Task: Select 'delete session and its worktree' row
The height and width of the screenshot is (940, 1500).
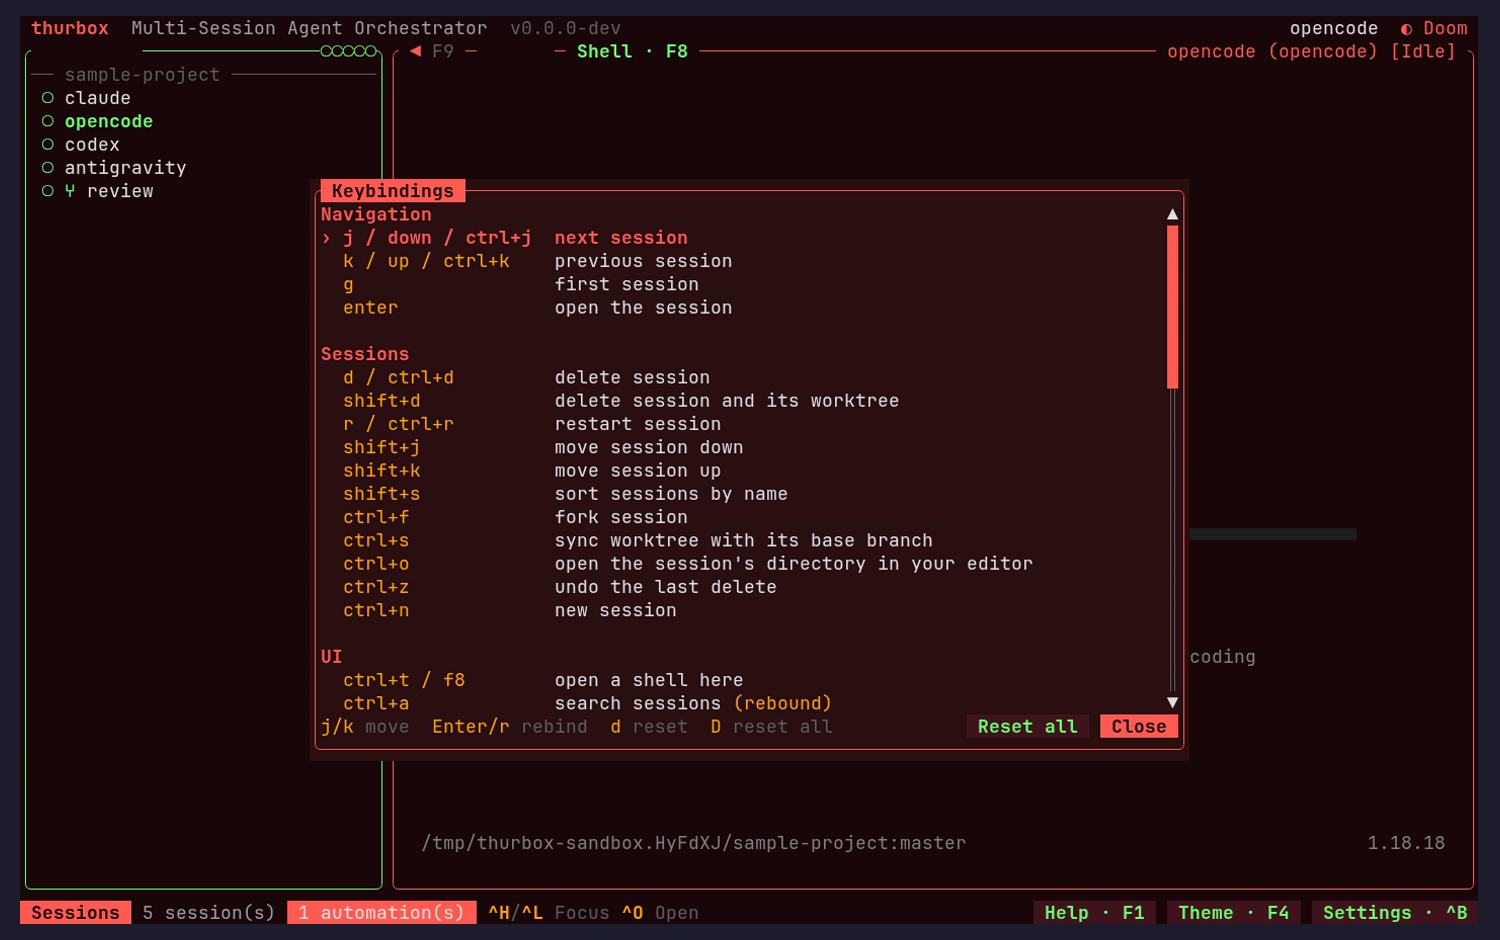Action: 742,401
